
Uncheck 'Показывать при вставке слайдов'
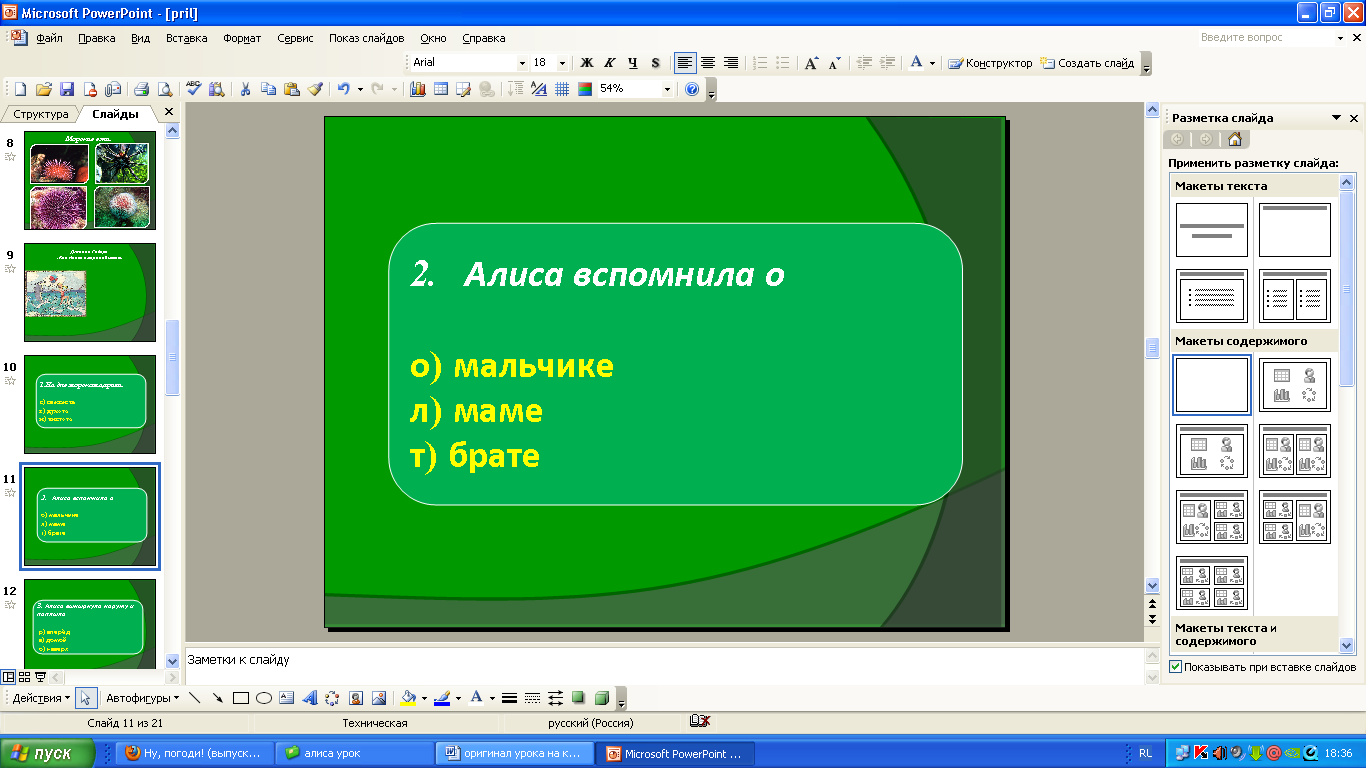coord(1175,667)
